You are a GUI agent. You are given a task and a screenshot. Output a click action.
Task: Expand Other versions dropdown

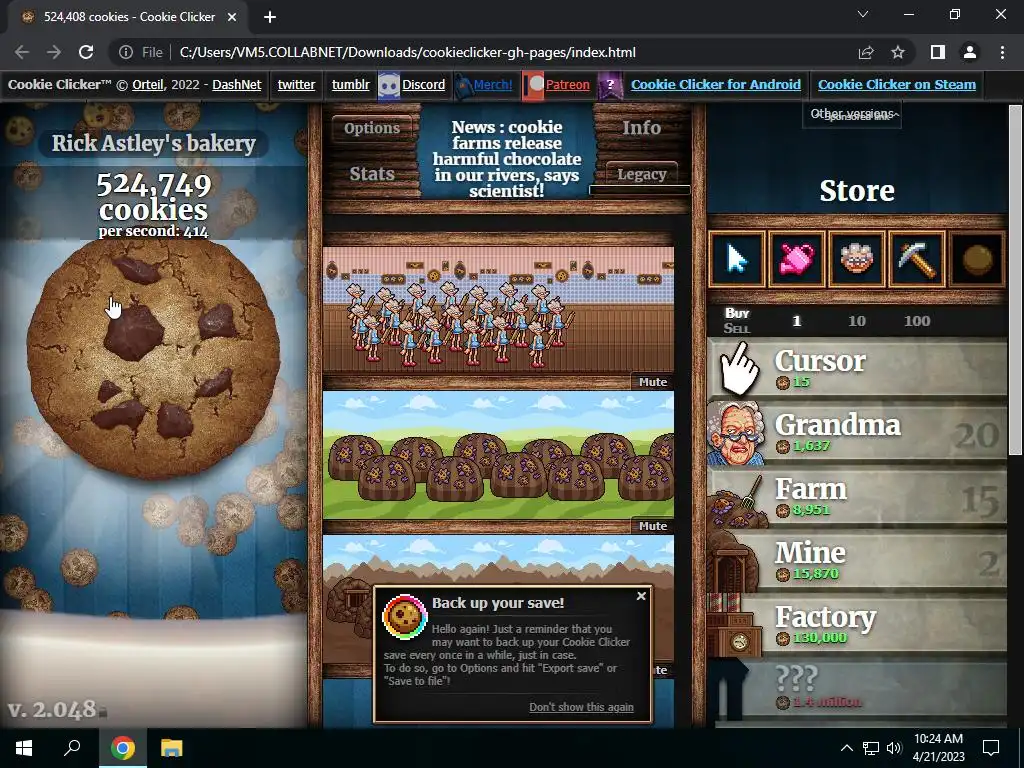tap(852, 114)
